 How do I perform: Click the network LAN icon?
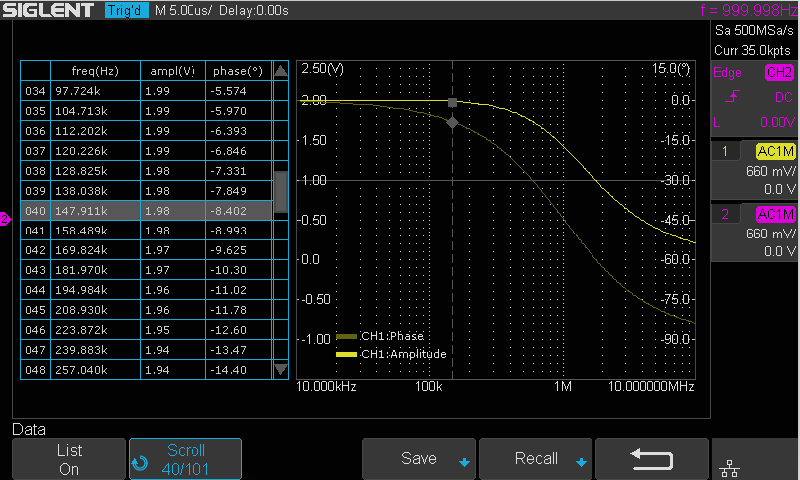[730, 468]
